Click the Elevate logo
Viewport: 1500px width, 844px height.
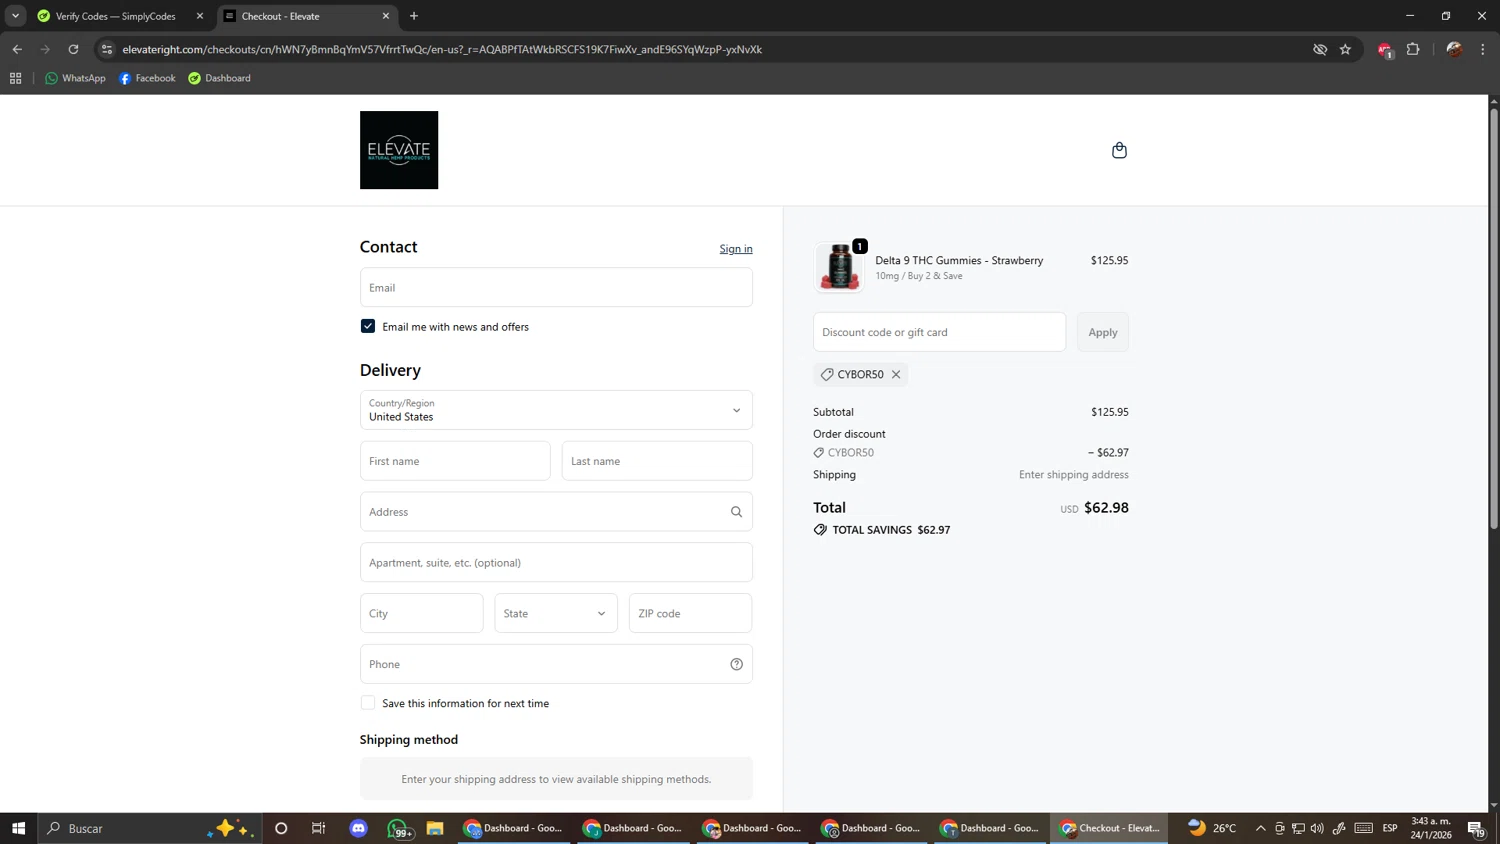399,150
